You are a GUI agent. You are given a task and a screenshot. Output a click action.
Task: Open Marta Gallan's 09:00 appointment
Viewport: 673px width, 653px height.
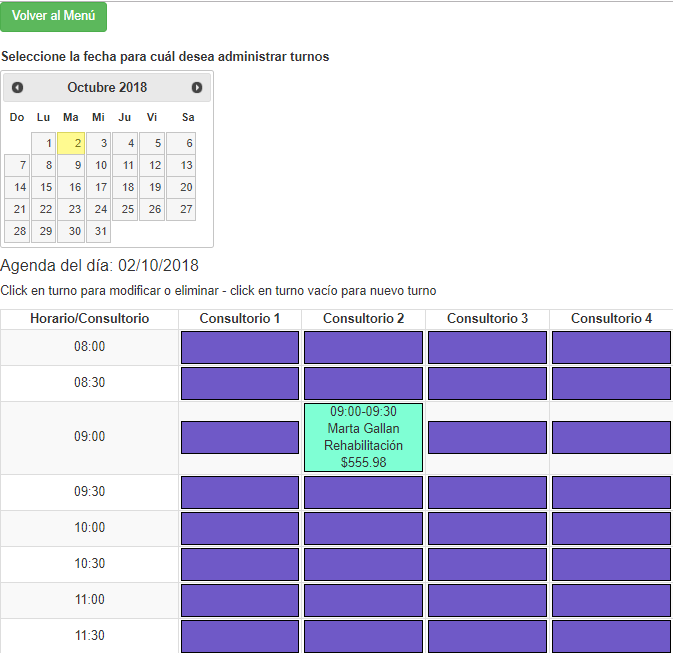pyautogui.click(x=363, y=437)
